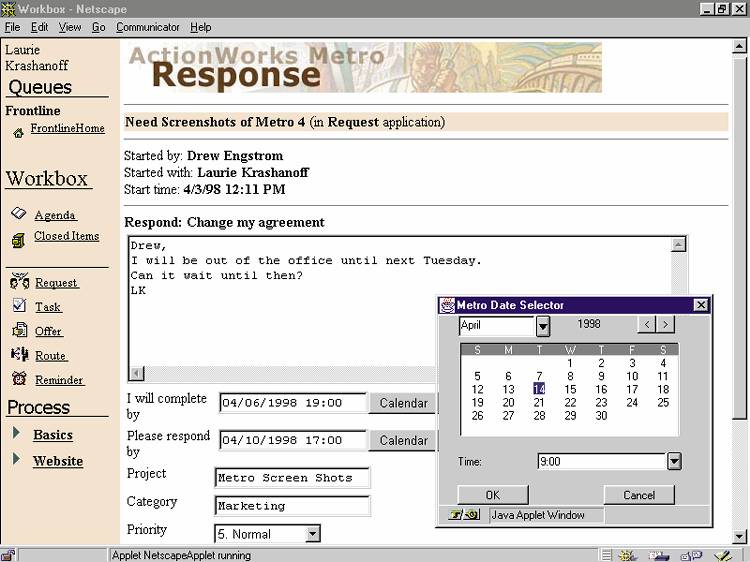The image size is (750, 562).
Task: Click the Project field Metro Screen Shots
Action: [292, 478]
